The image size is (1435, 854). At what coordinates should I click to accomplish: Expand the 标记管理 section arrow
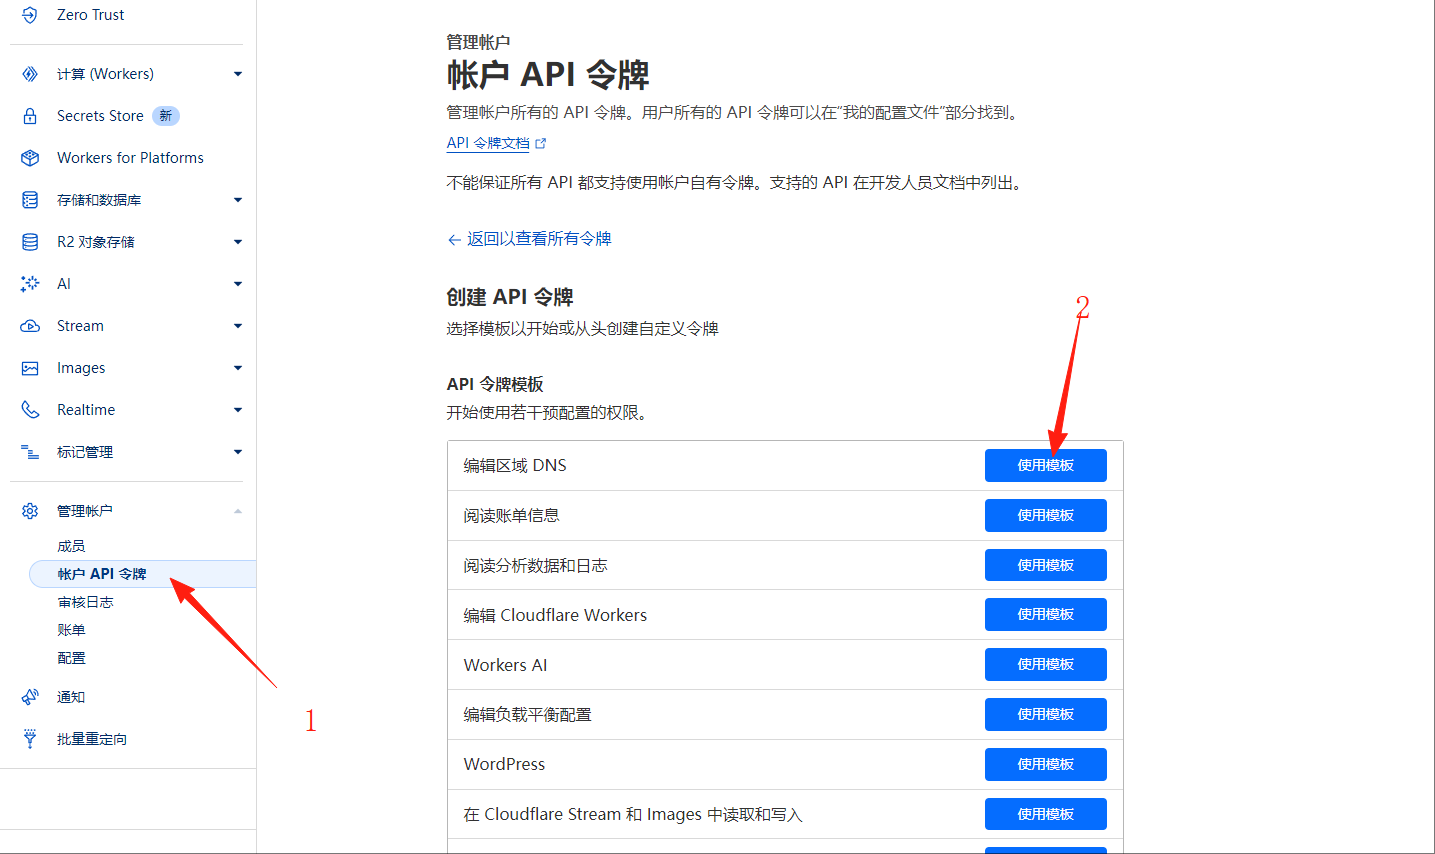pyautogui.click(x=238, y=452)
